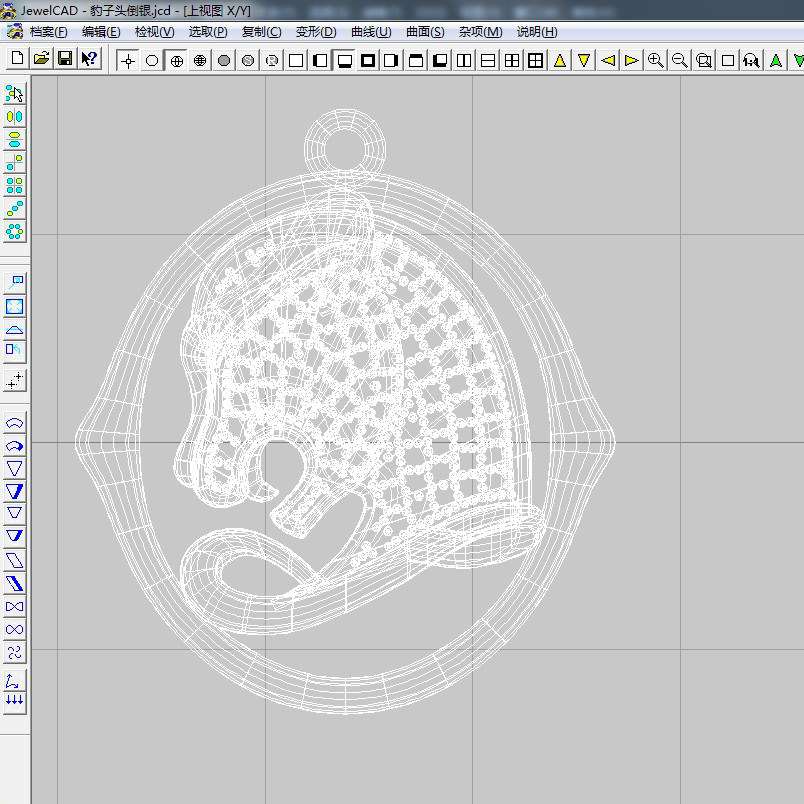The height and width of the screenshot is (804, 804).
Task: Select the filled arch with arrow bend tool
Action: pyautogui.click(x=14, y=446)
